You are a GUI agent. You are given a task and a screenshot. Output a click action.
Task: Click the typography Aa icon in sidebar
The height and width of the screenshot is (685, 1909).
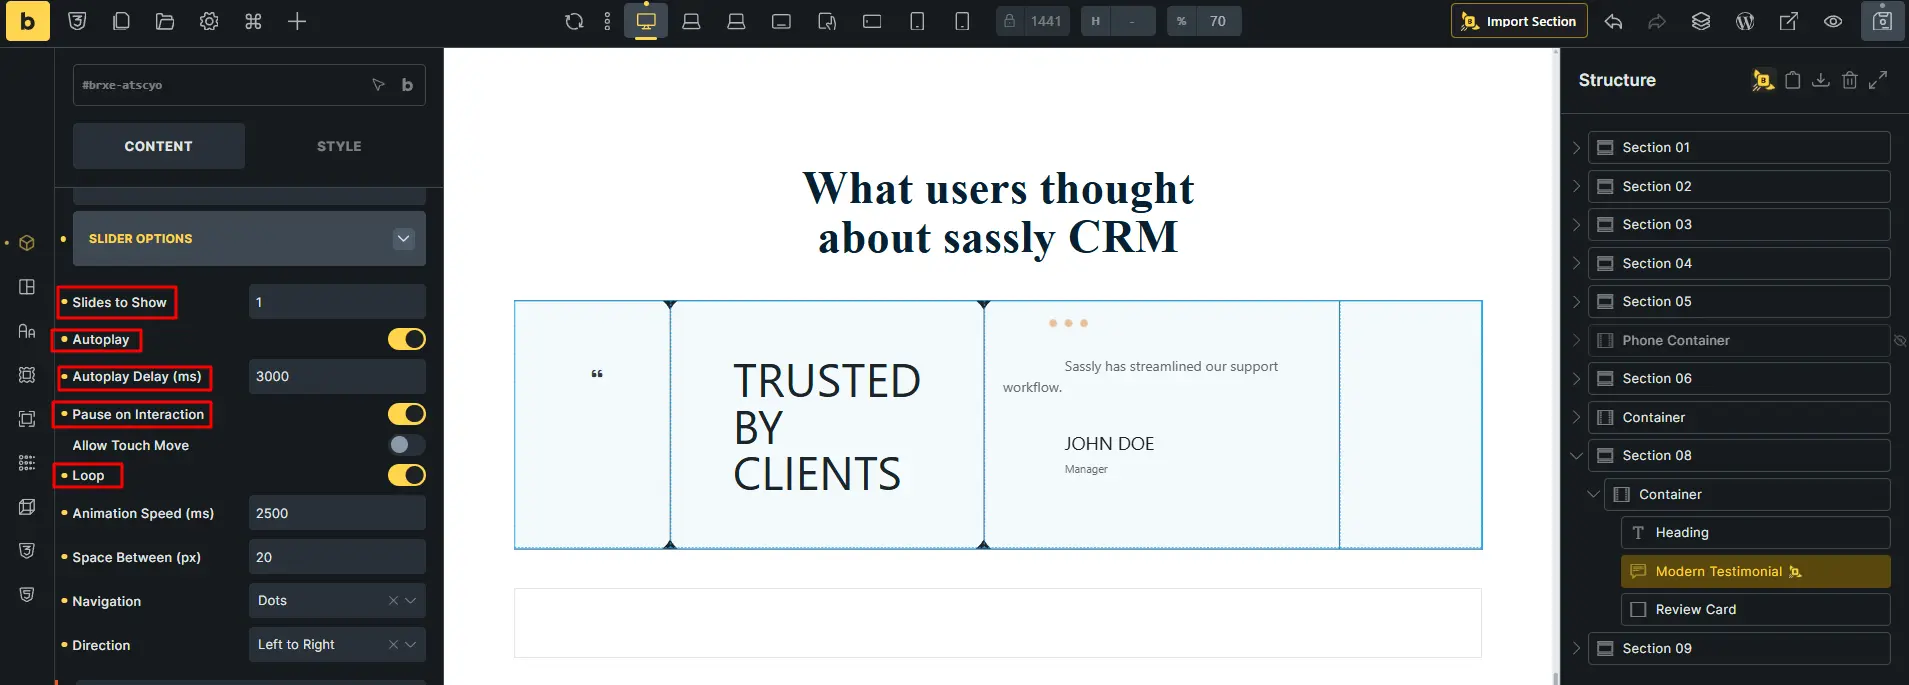27,331
